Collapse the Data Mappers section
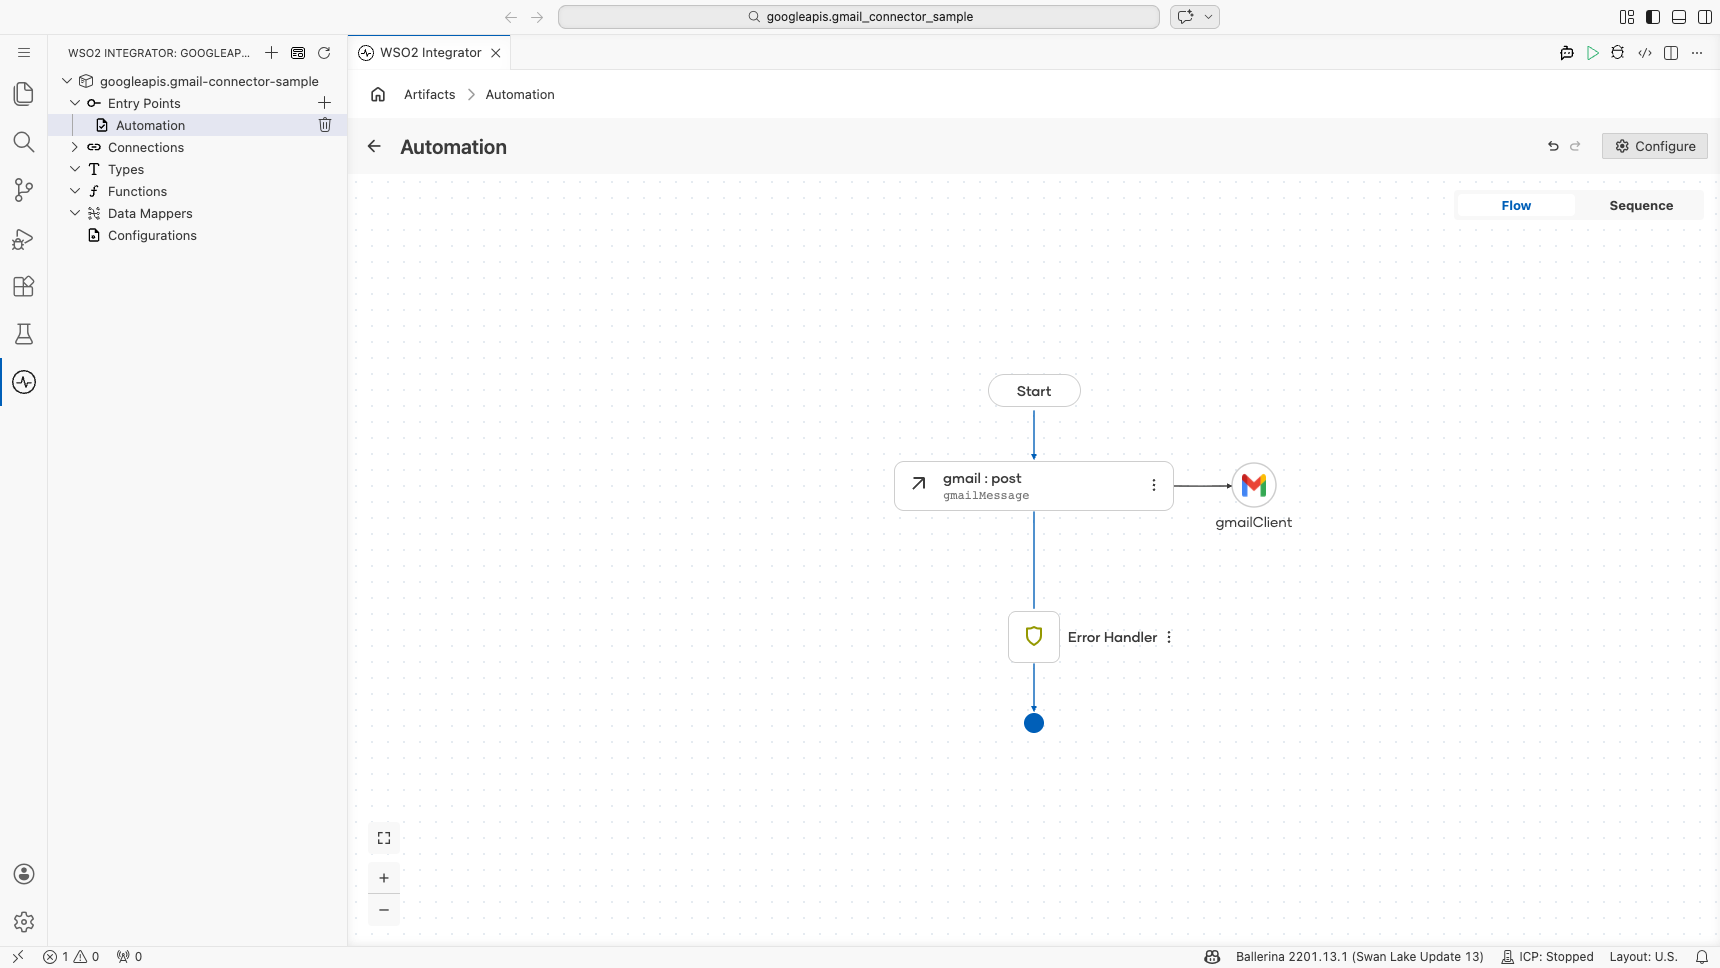This screenshot has height=968, width=1720. [75, 213]
